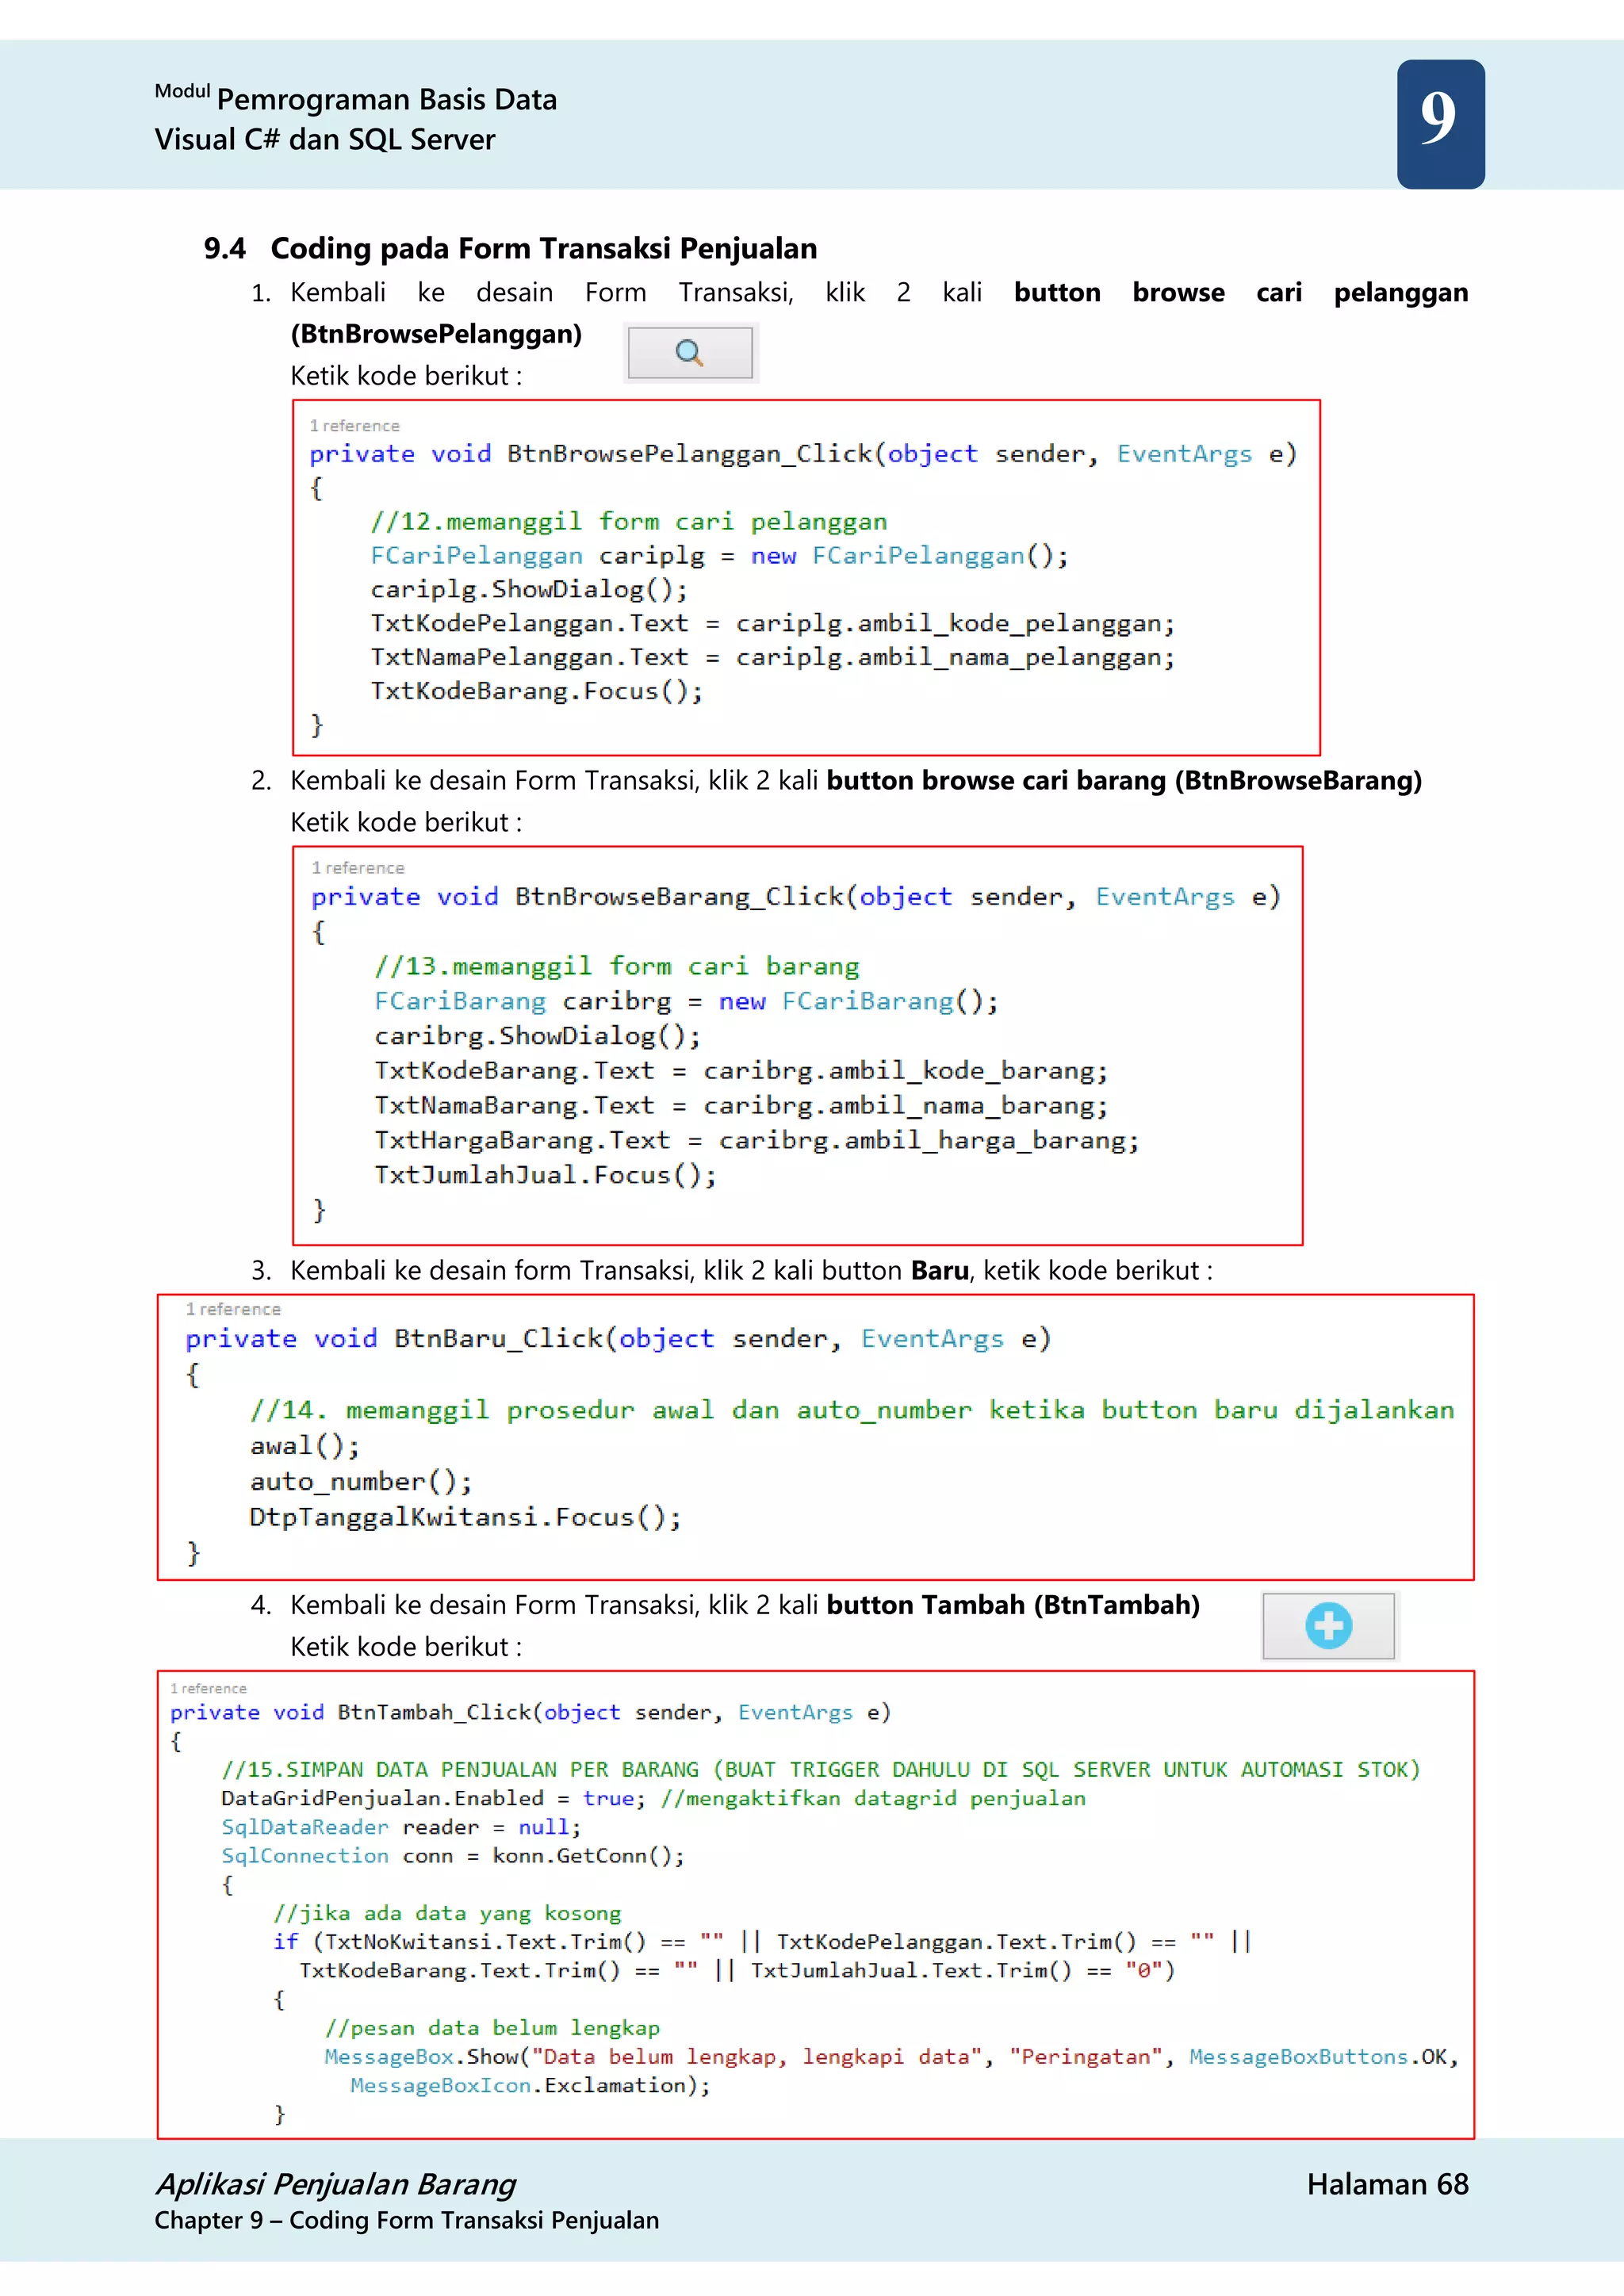Click the footer text 'Aplikasi Penjualan Barang'
This screenshot has height=2296, width=1624.
tap(335, 2185)
